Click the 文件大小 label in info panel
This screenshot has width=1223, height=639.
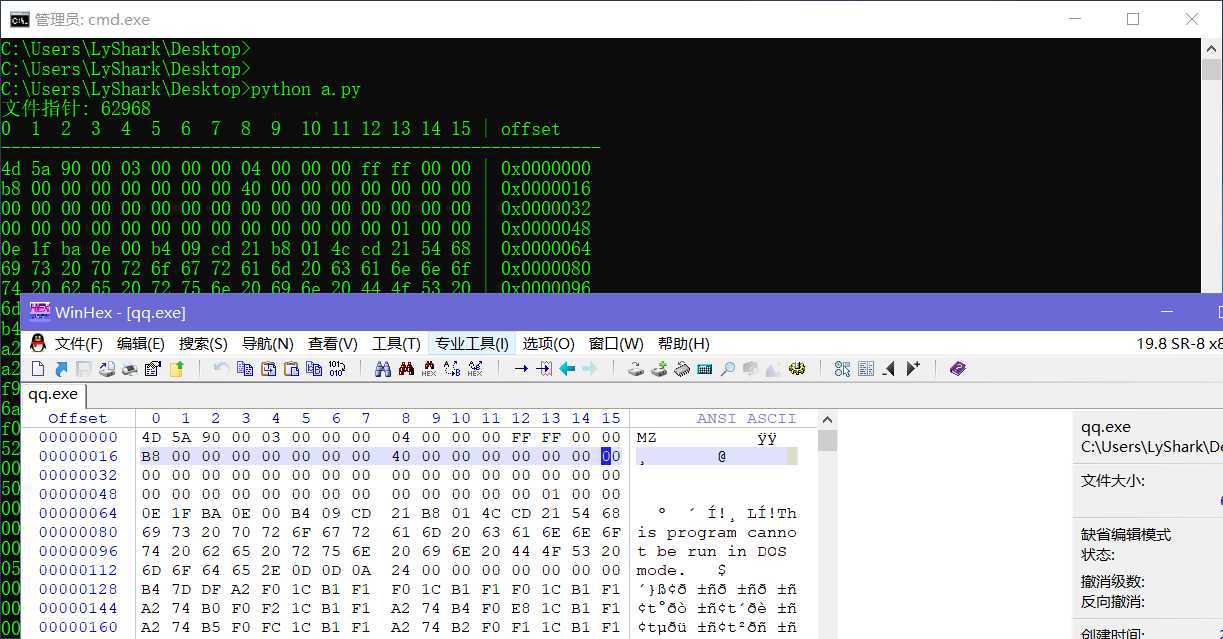coord(1113,481)
